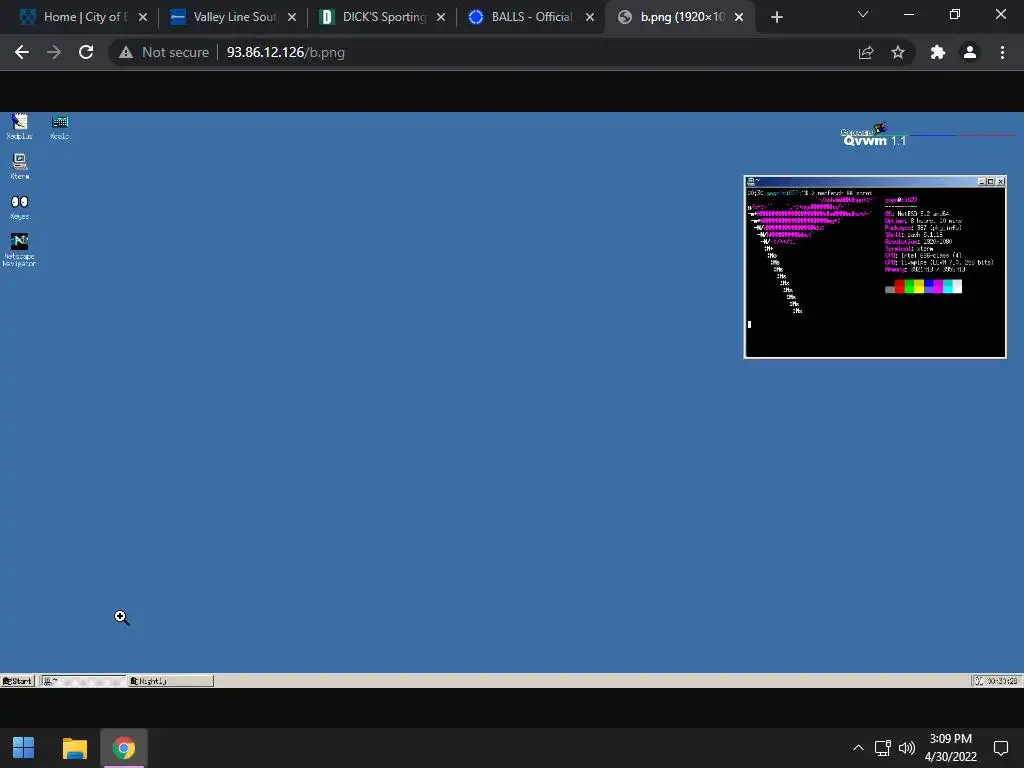The image size is (1024, 768).
Task: Bookmark this page with the star icon
Action: 898,52
